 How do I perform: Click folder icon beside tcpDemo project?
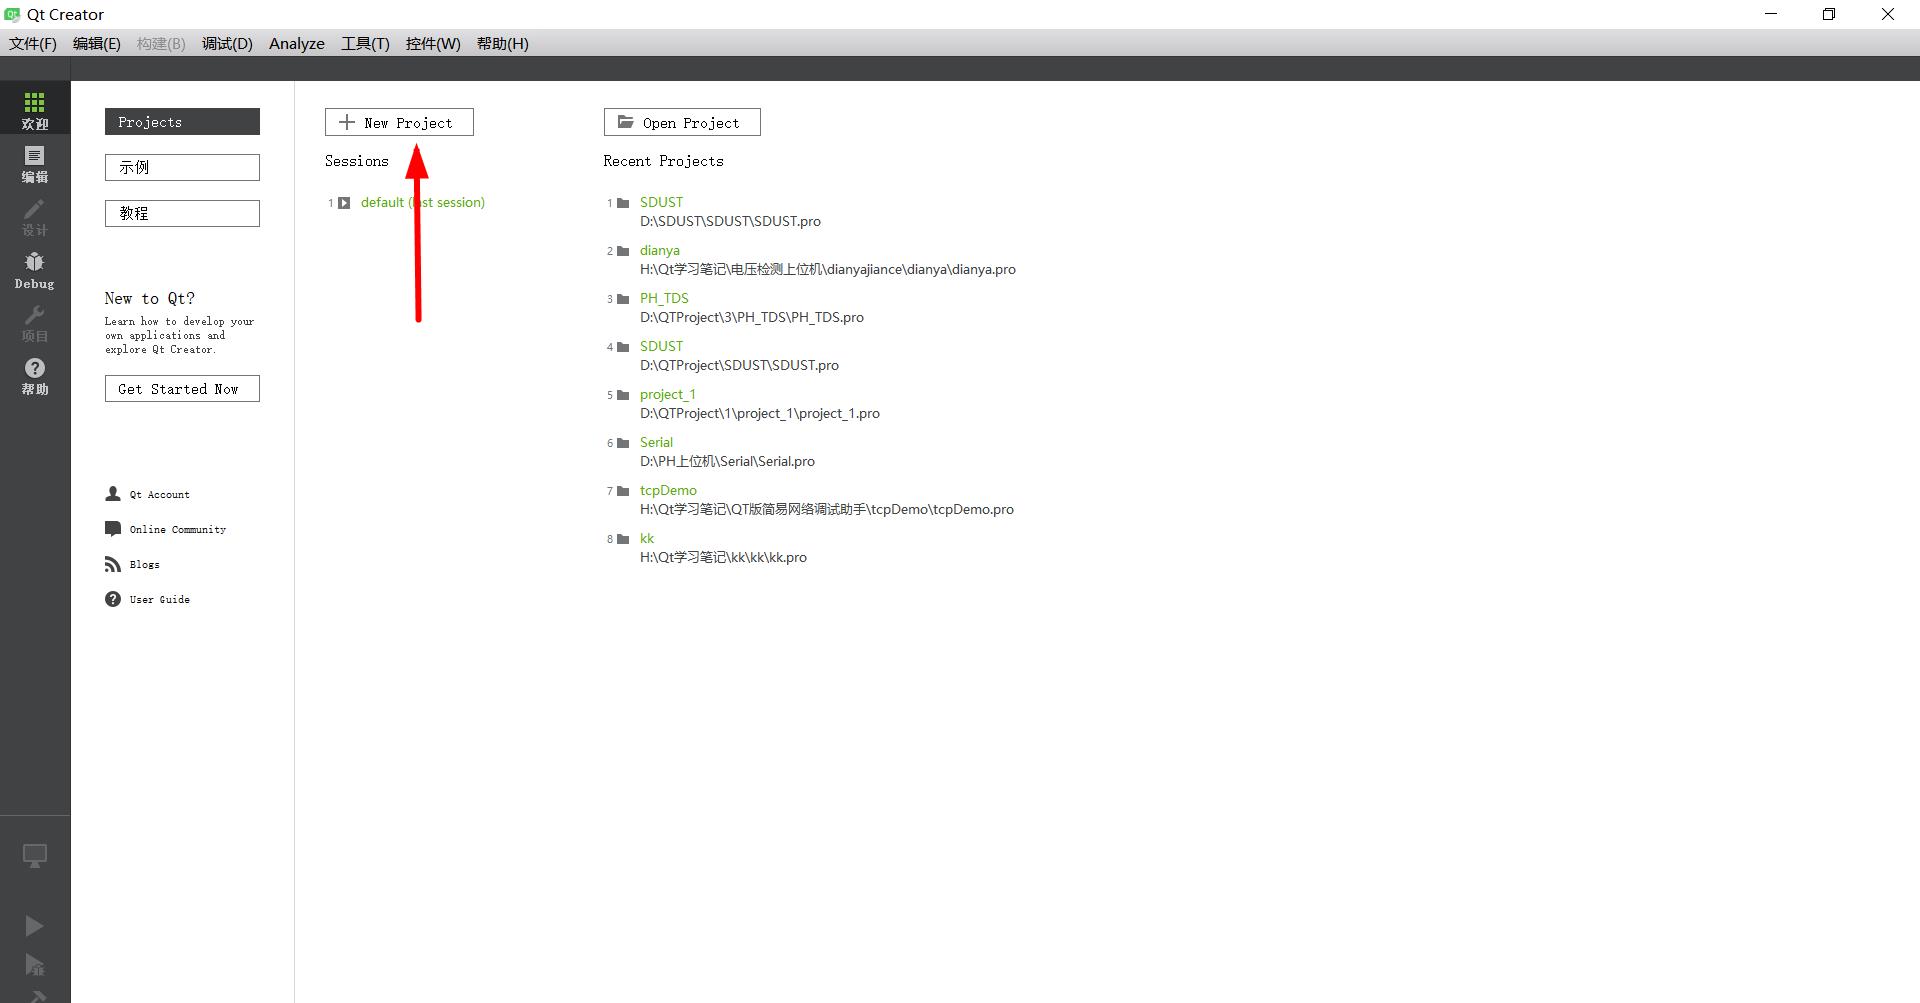[623, 491]
